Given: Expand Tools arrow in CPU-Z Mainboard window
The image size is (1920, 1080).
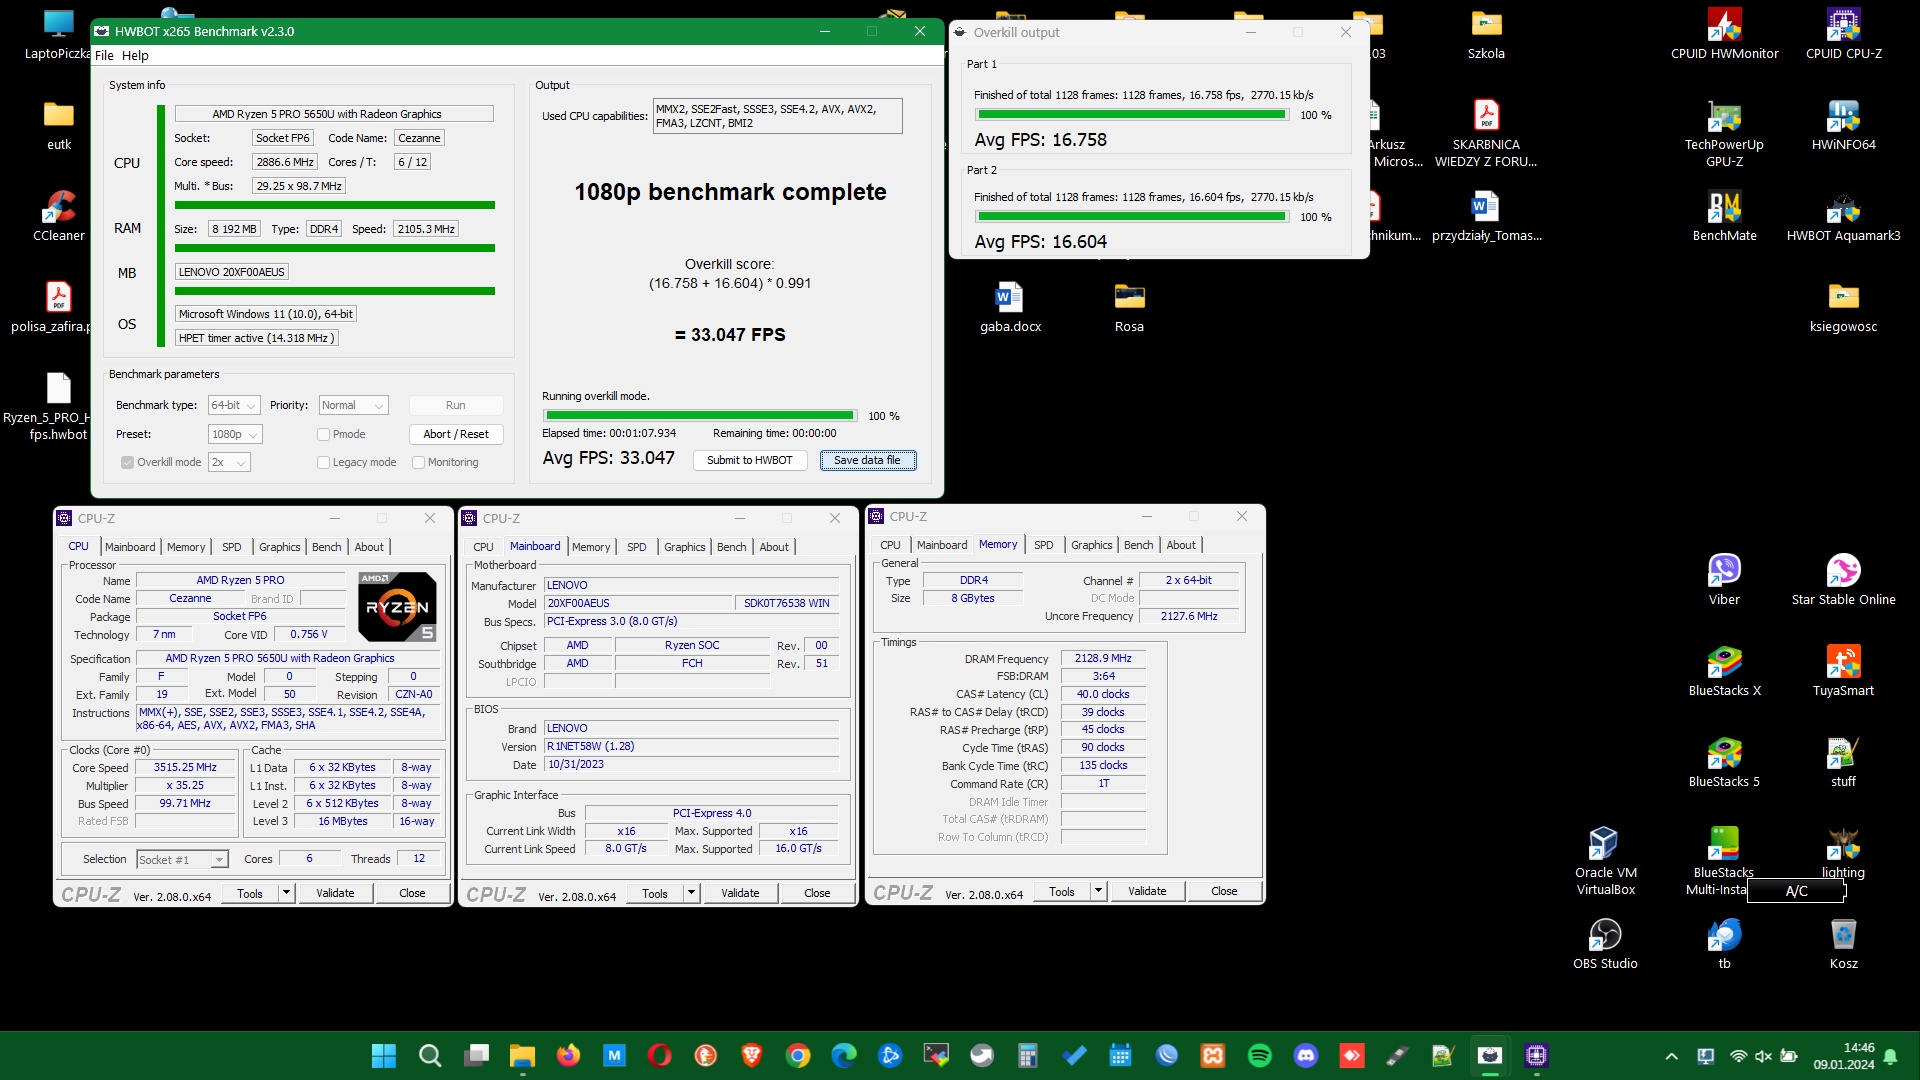Looking at the screenshot, I should [691, 893].
